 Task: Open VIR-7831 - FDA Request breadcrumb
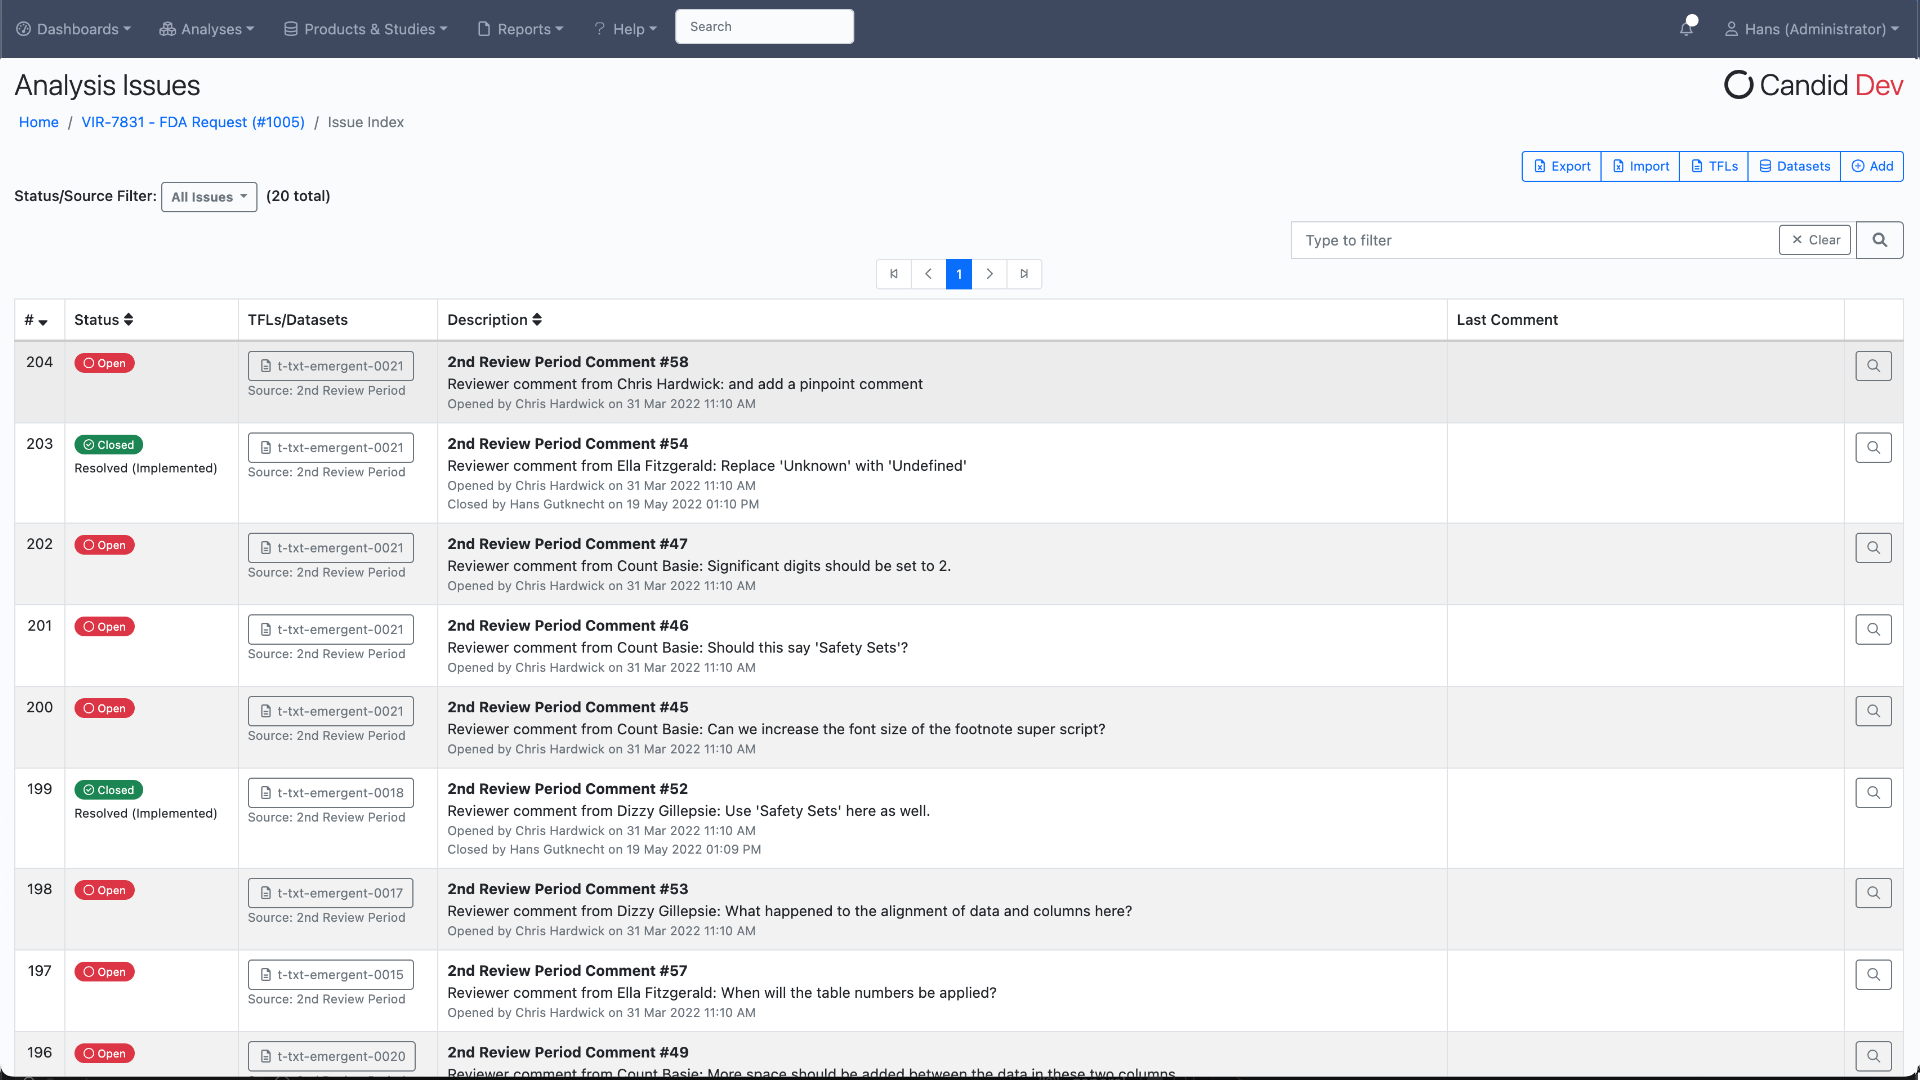[193, 122]
